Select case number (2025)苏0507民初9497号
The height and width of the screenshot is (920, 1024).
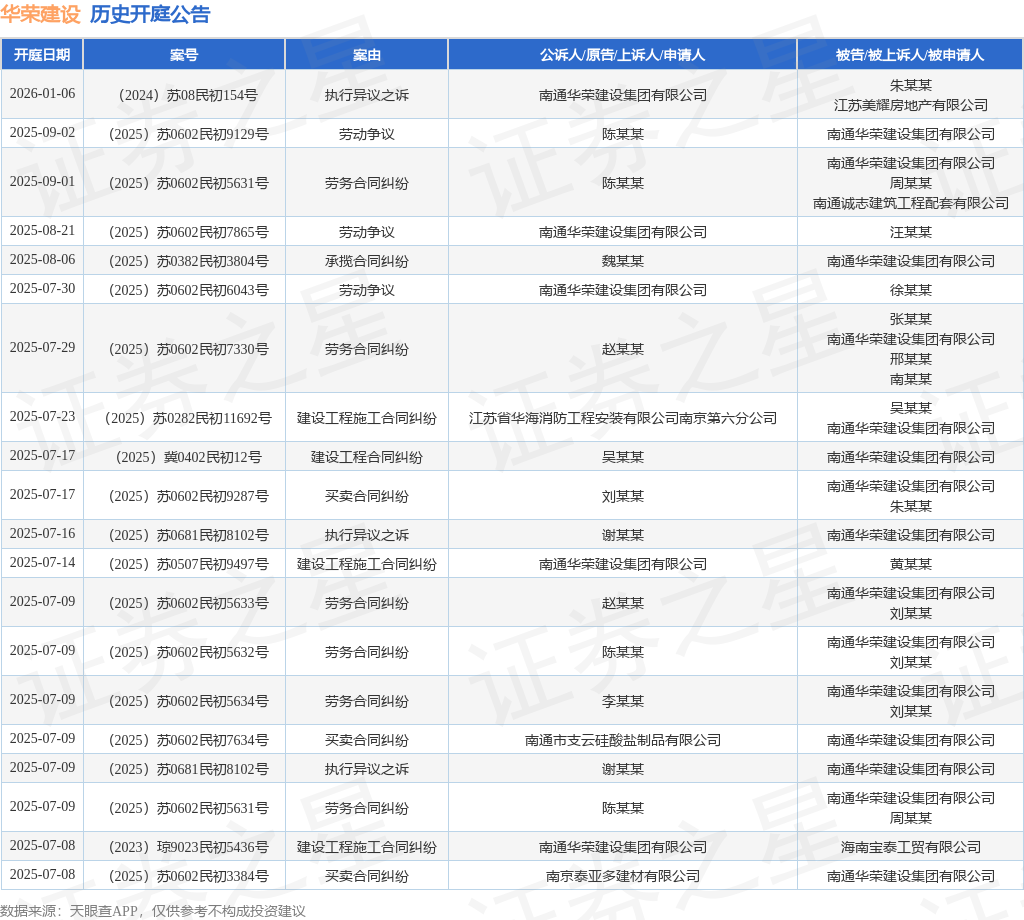pyautogui.click(x=188, y=564)
